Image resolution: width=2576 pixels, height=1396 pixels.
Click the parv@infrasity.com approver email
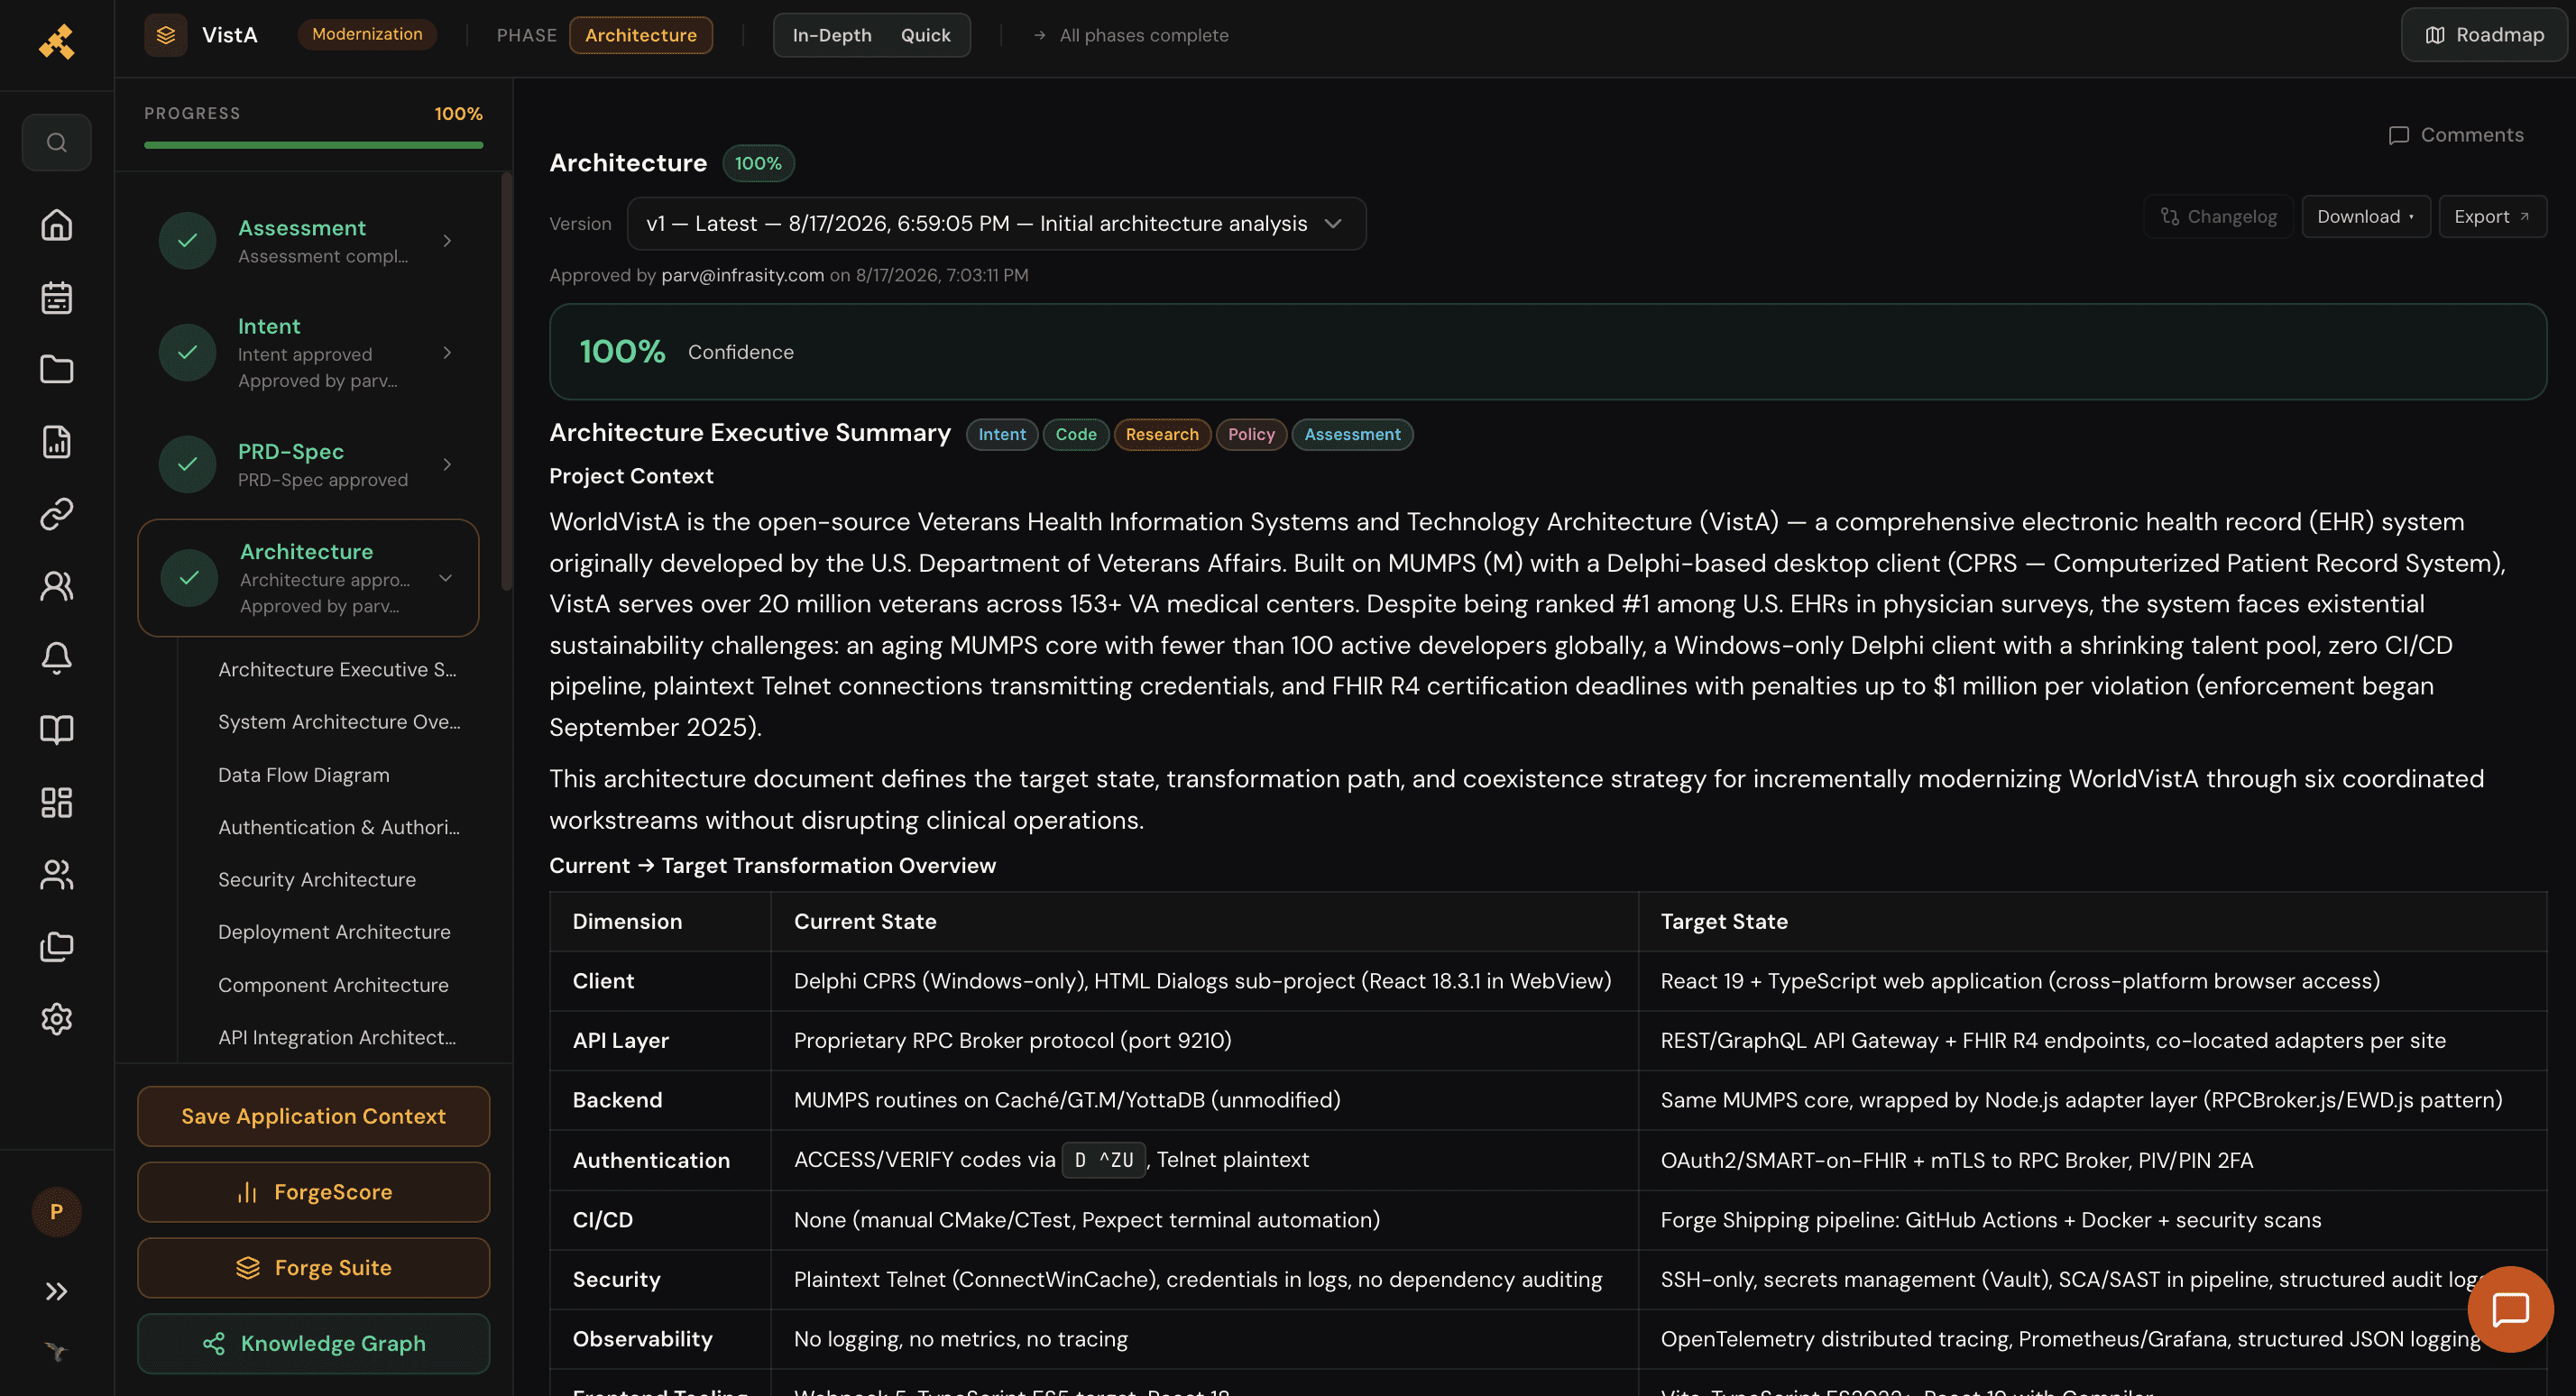coord(743,275)
